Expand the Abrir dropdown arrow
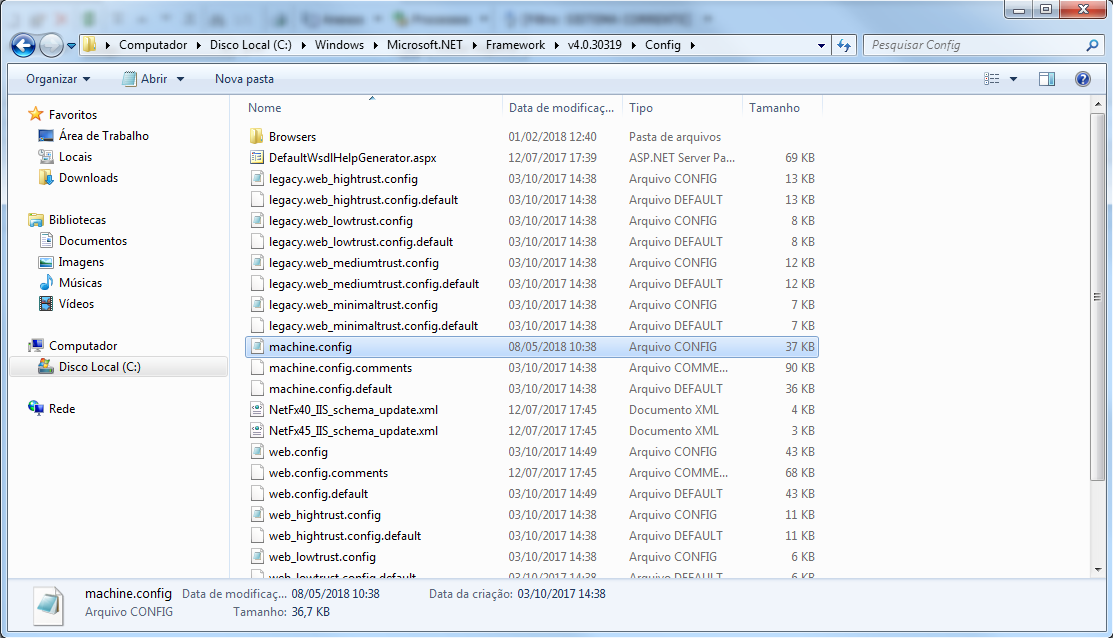 point(180,79)
